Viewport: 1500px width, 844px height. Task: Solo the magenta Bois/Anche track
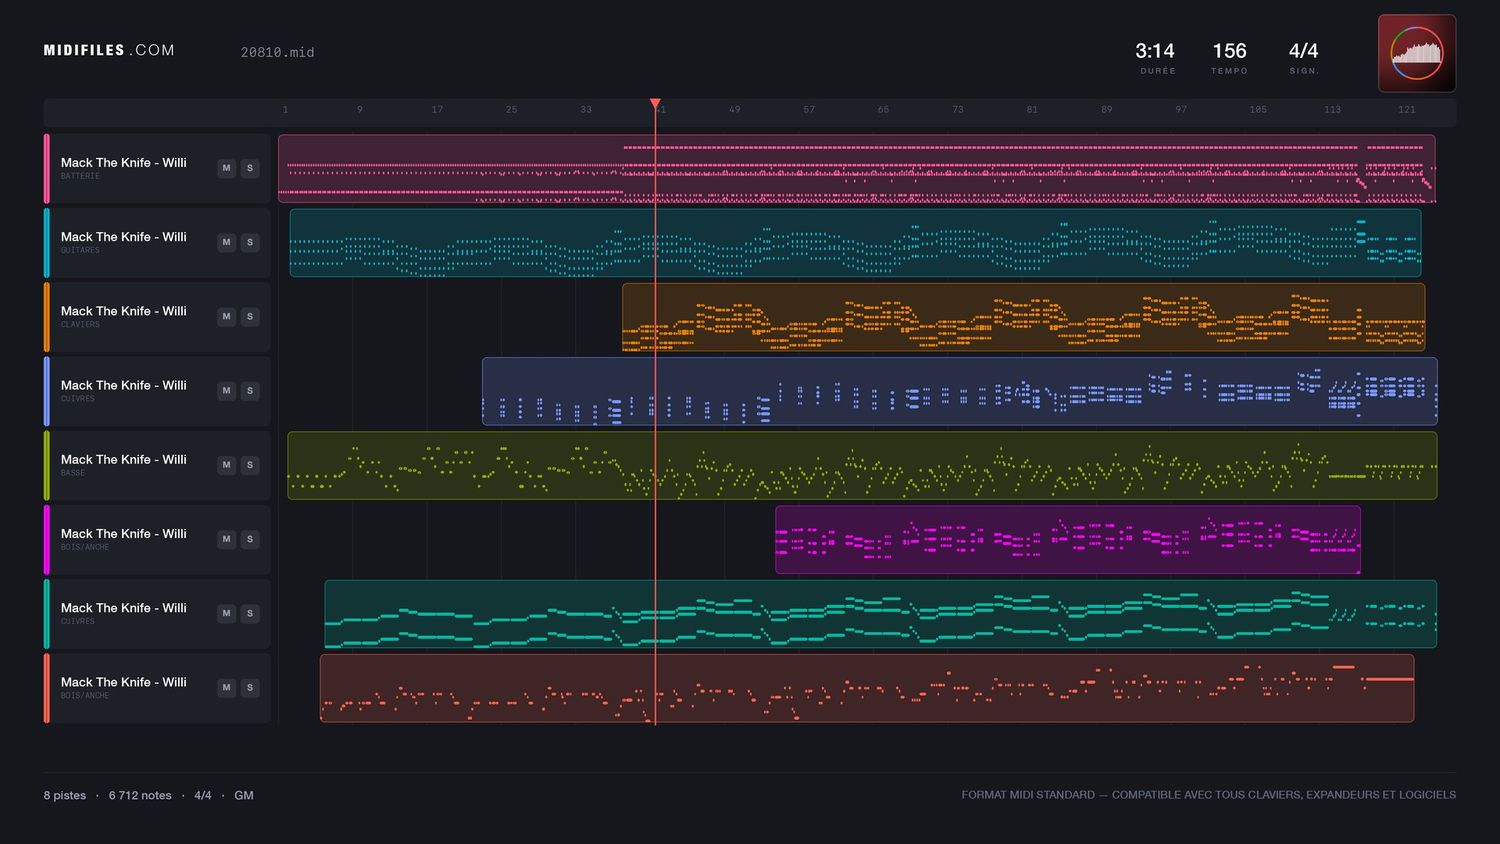[x=250, y=539]
